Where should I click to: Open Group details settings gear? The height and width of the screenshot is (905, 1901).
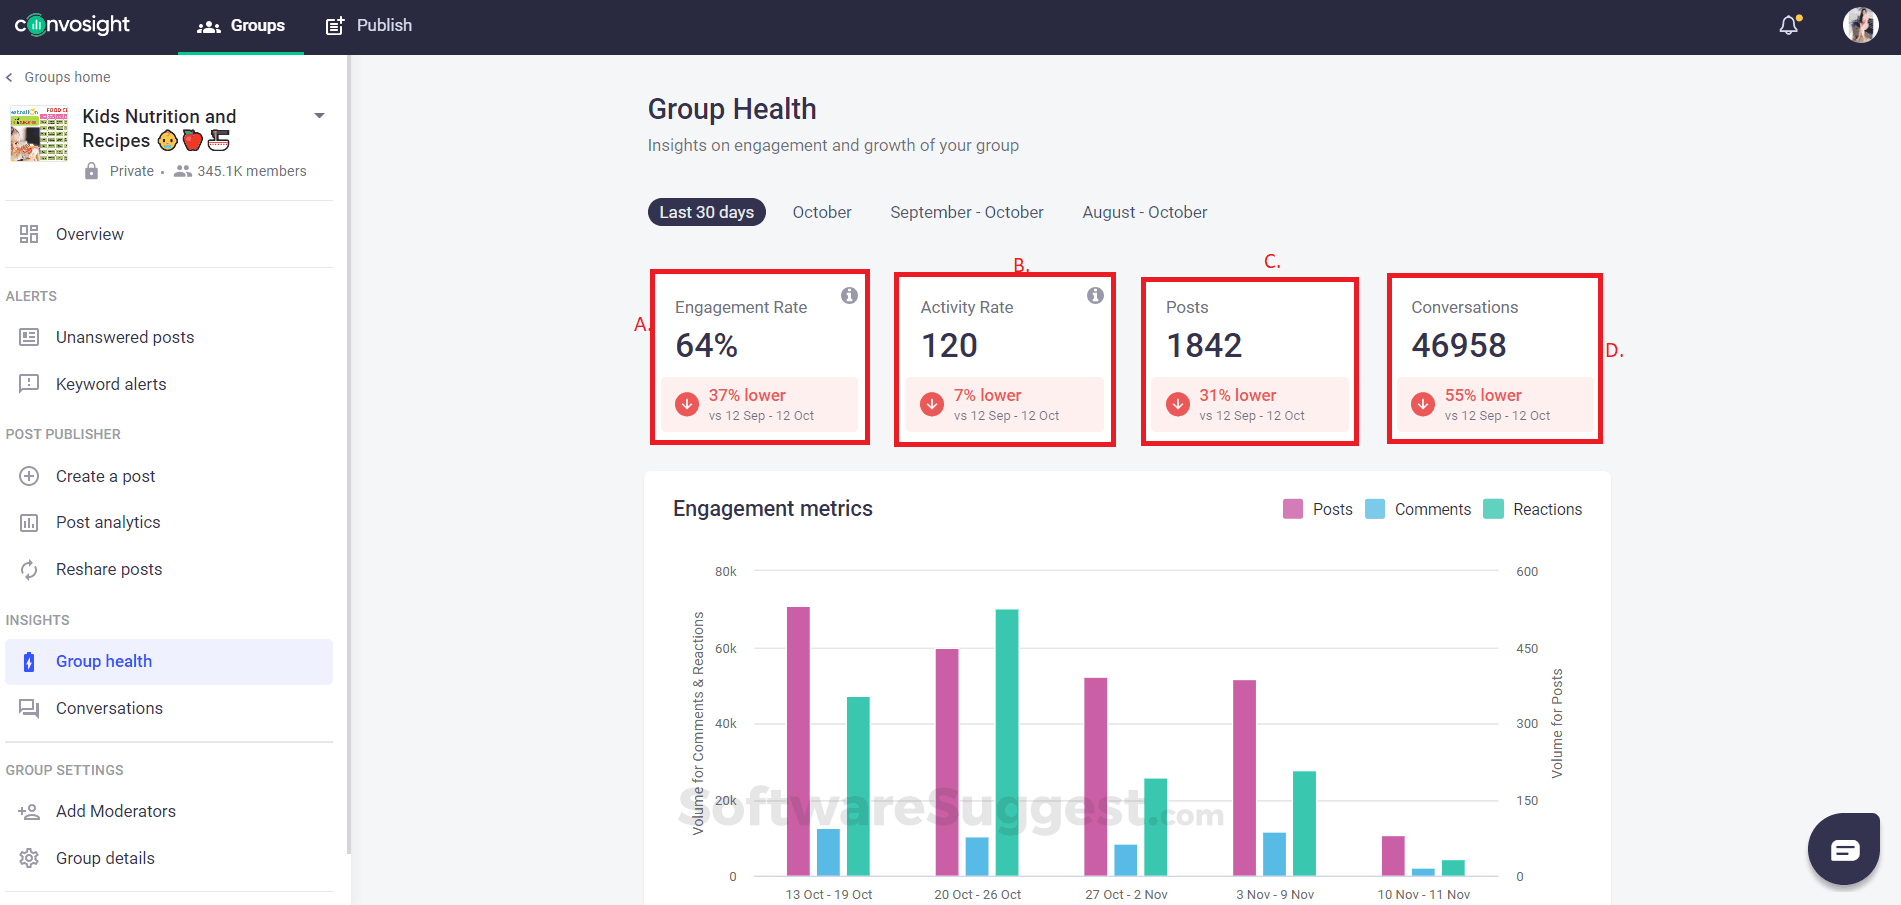coord(29,859)
